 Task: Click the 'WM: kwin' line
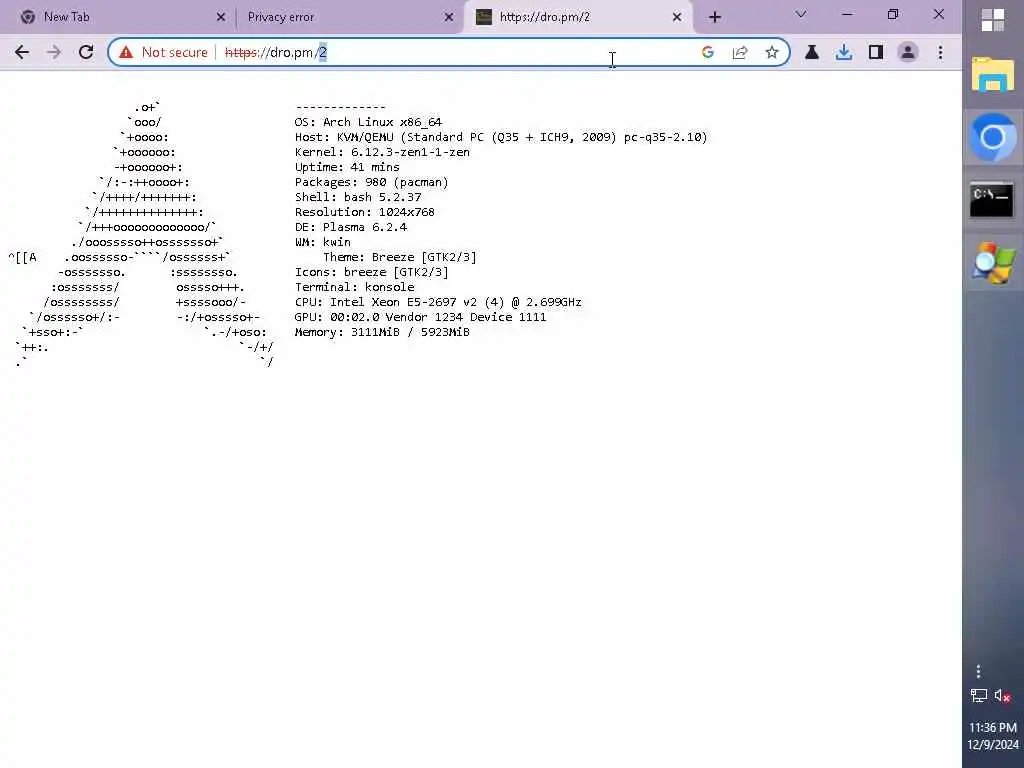pos(323,242)
